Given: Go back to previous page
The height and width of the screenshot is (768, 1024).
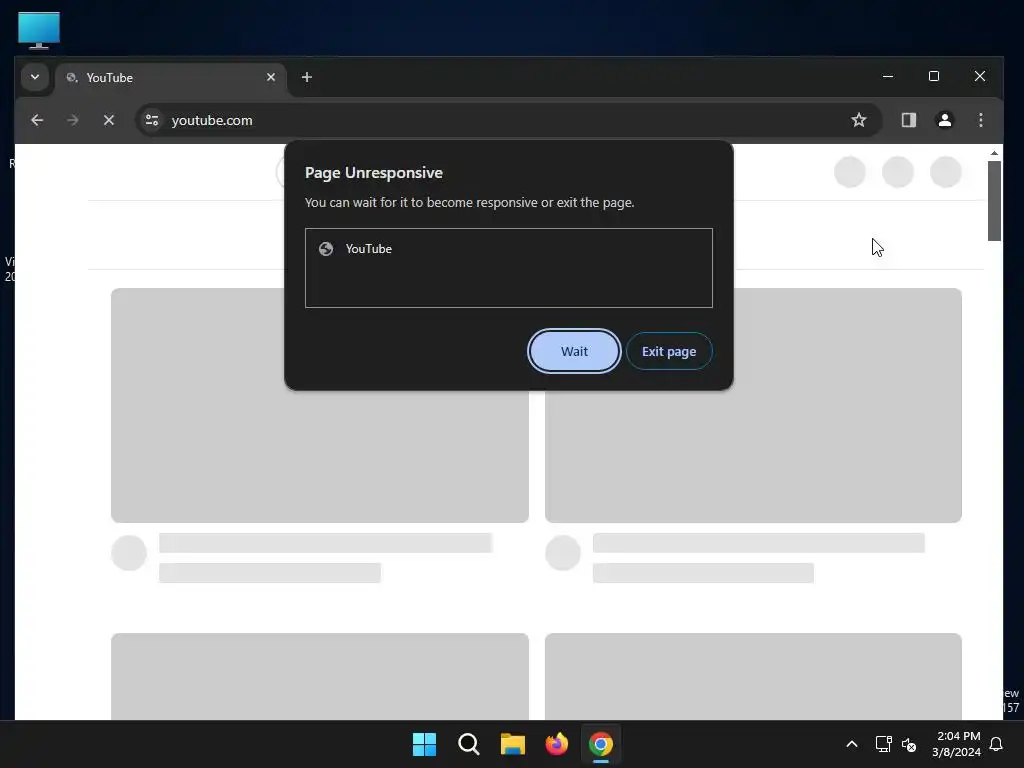Looking at the screenshot, I should pos(37,120).
